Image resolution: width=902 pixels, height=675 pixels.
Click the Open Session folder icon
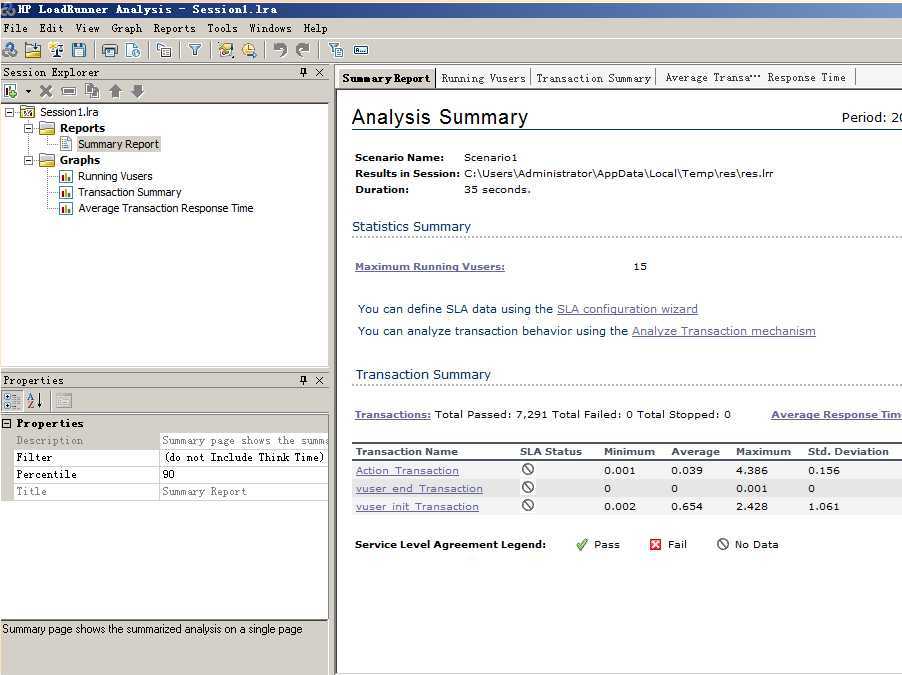click(x=33, y=50)
